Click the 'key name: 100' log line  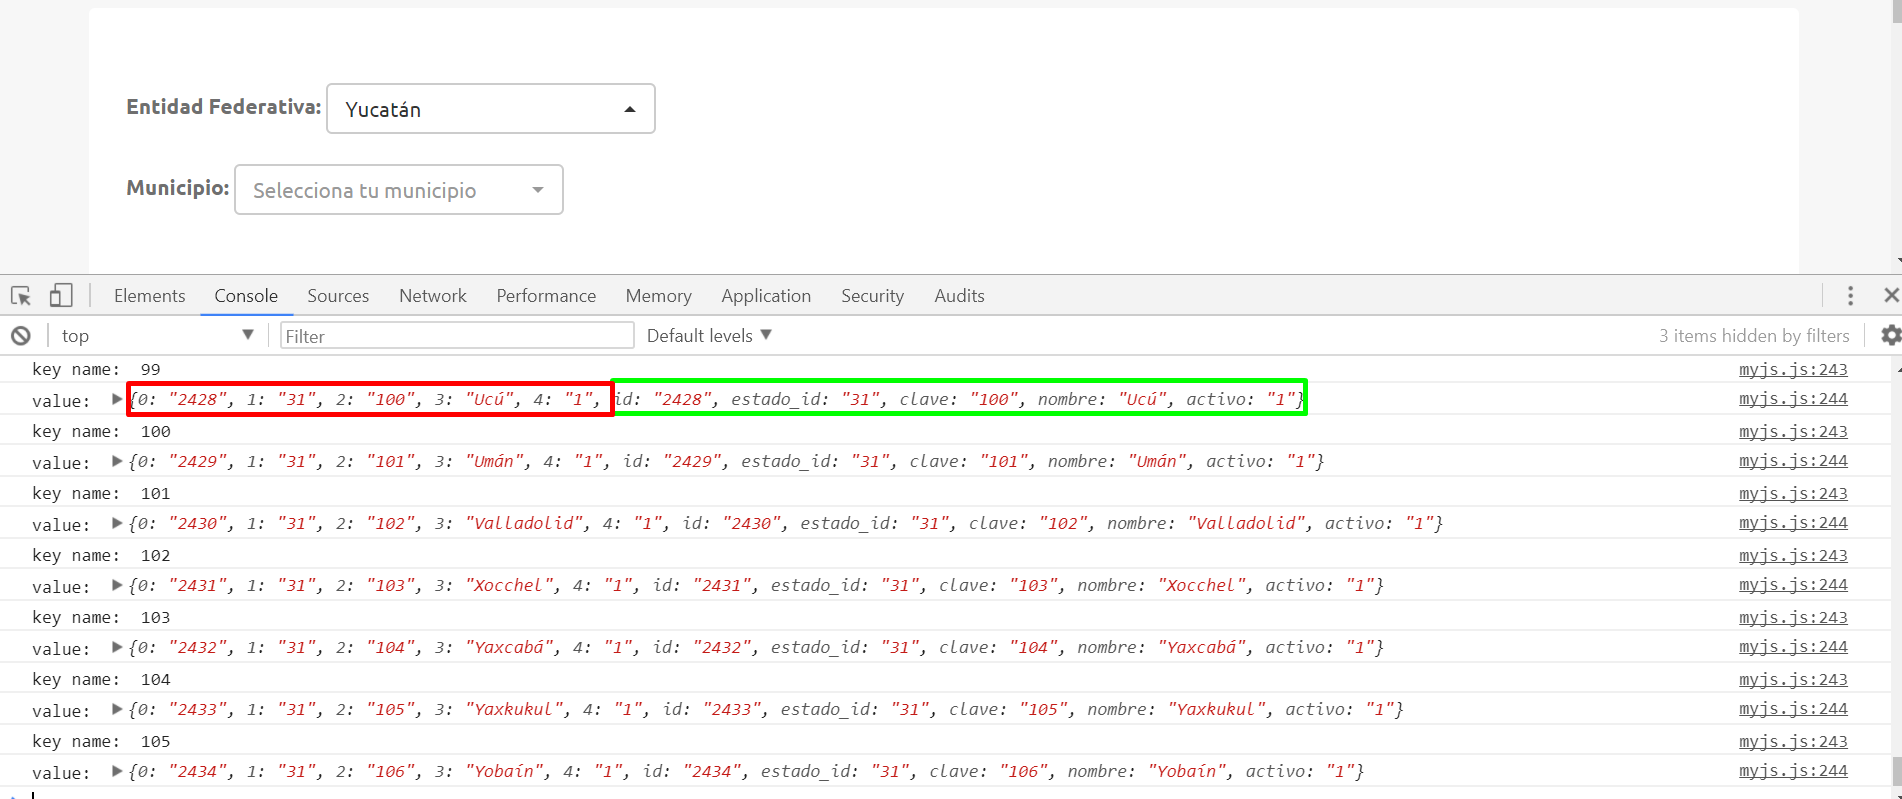pyautogui.click(x=101, y=431)
